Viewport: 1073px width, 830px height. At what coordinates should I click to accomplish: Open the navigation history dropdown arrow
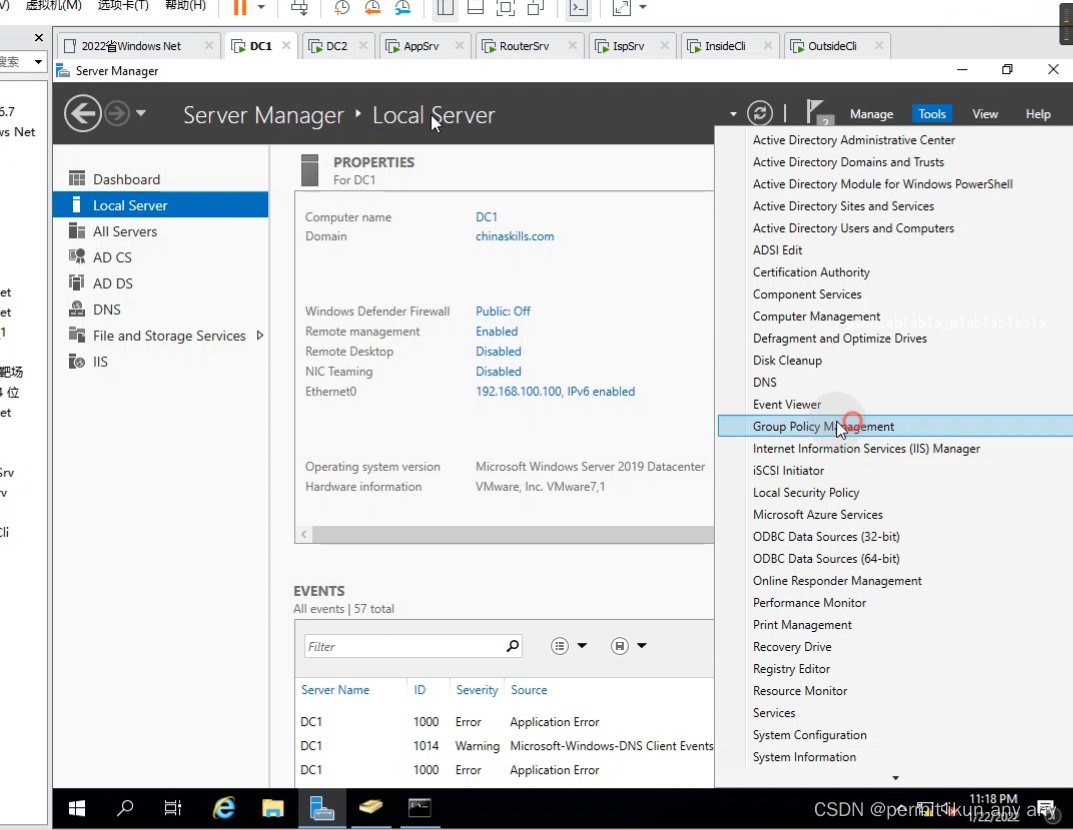[141, 113]
